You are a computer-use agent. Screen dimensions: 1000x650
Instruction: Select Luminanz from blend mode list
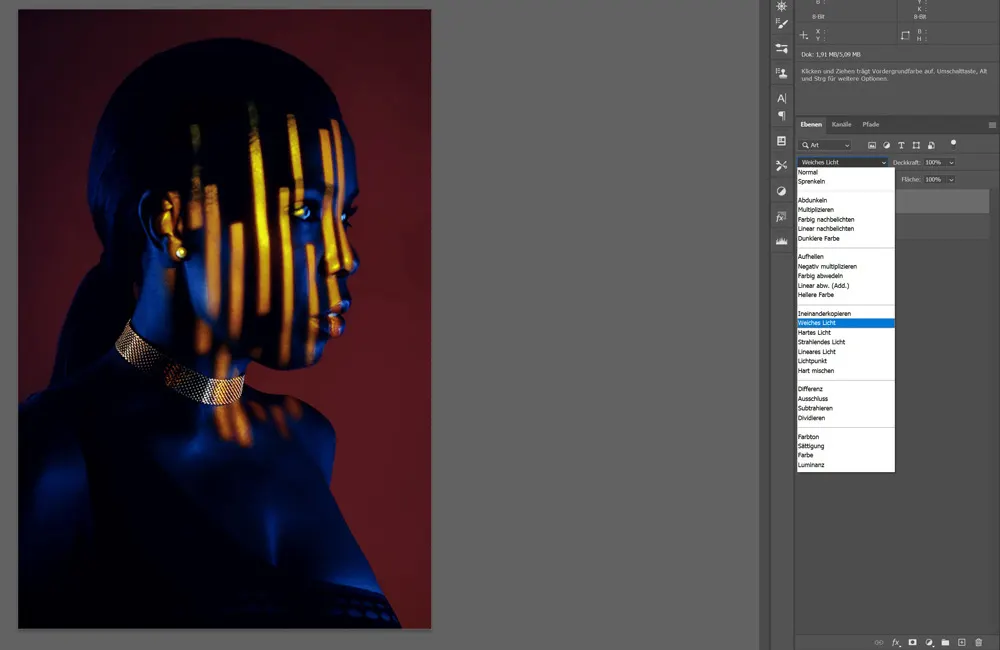tap(811, 465)
